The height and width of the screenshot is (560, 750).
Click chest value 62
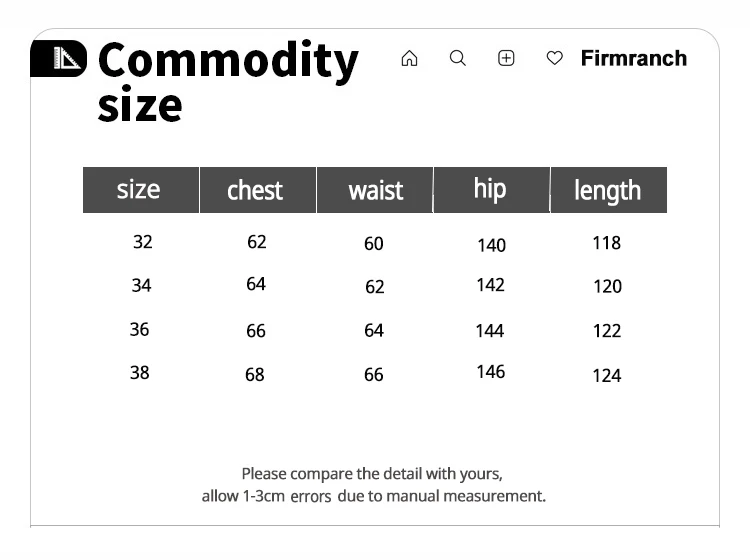point(257,242)
